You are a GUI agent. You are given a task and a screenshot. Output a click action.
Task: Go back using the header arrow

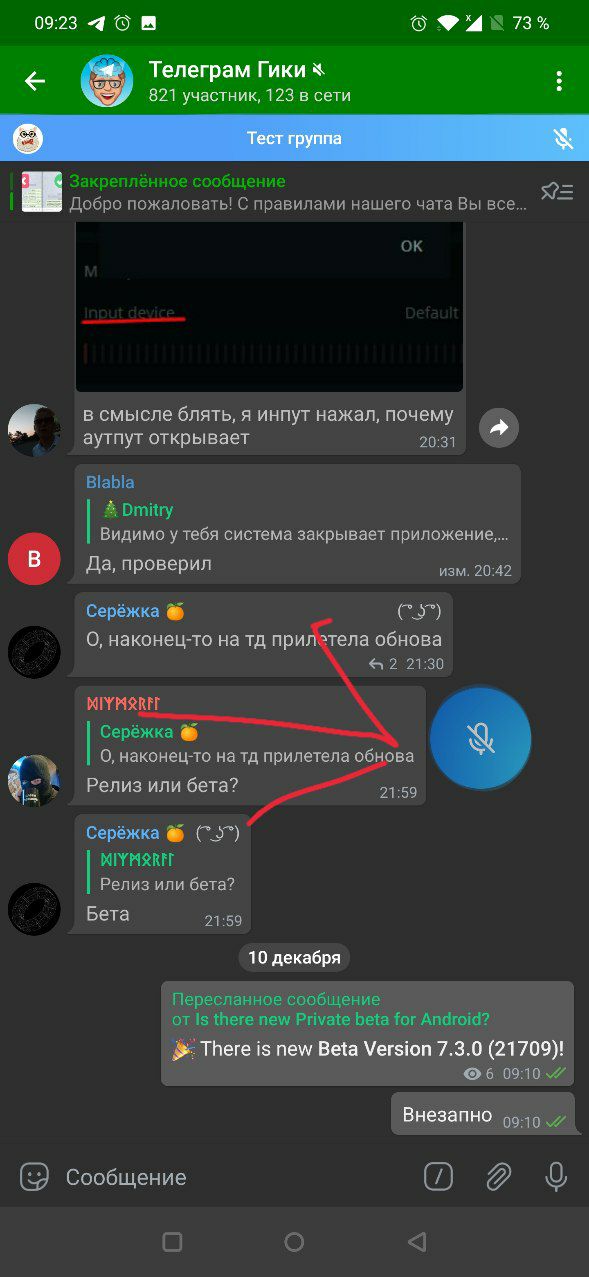coord(35,81)
